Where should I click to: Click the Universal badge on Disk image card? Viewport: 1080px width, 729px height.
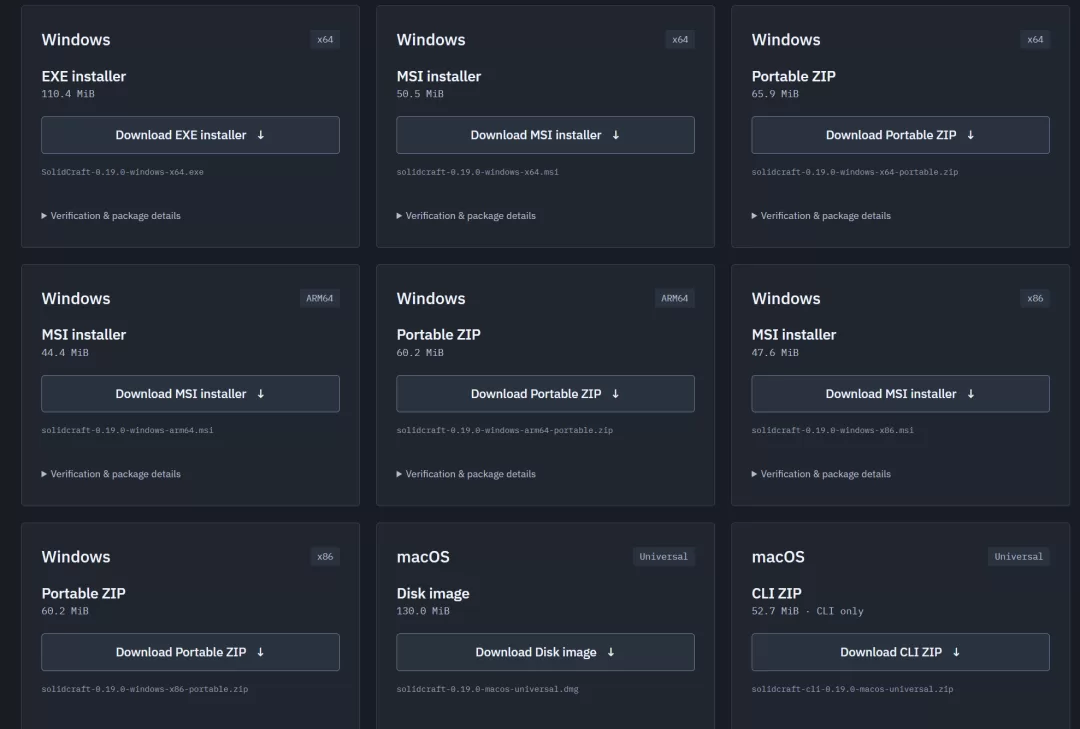[x=663, y=557]
